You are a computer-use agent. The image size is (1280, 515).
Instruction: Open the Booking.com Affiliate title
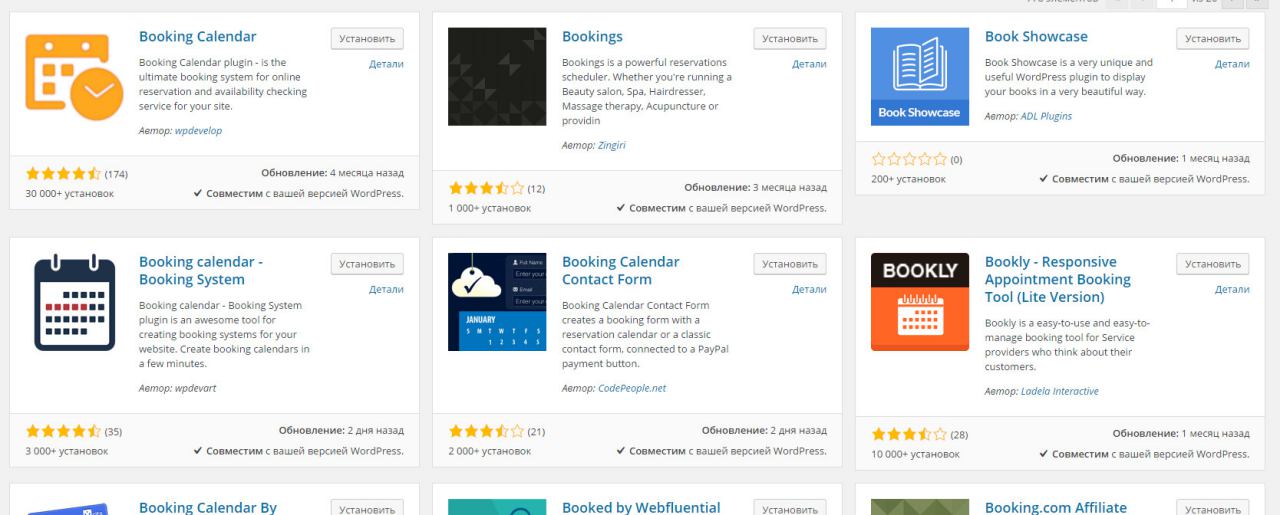pos(1056,507)
